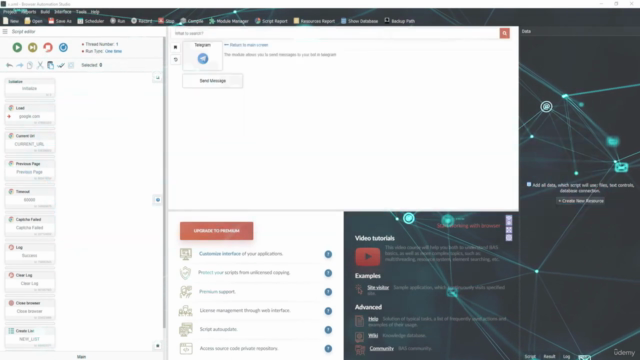Click the Show Database toolbar item
The image size is (640, 360).
(x=359, y=21)
